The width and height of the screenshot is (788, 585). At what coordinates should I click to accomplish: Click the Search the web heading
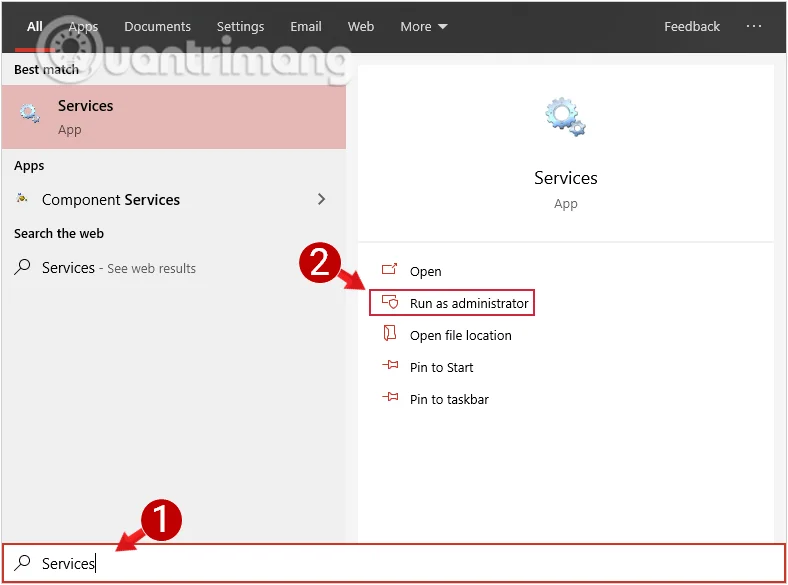[x=59, y=233]
